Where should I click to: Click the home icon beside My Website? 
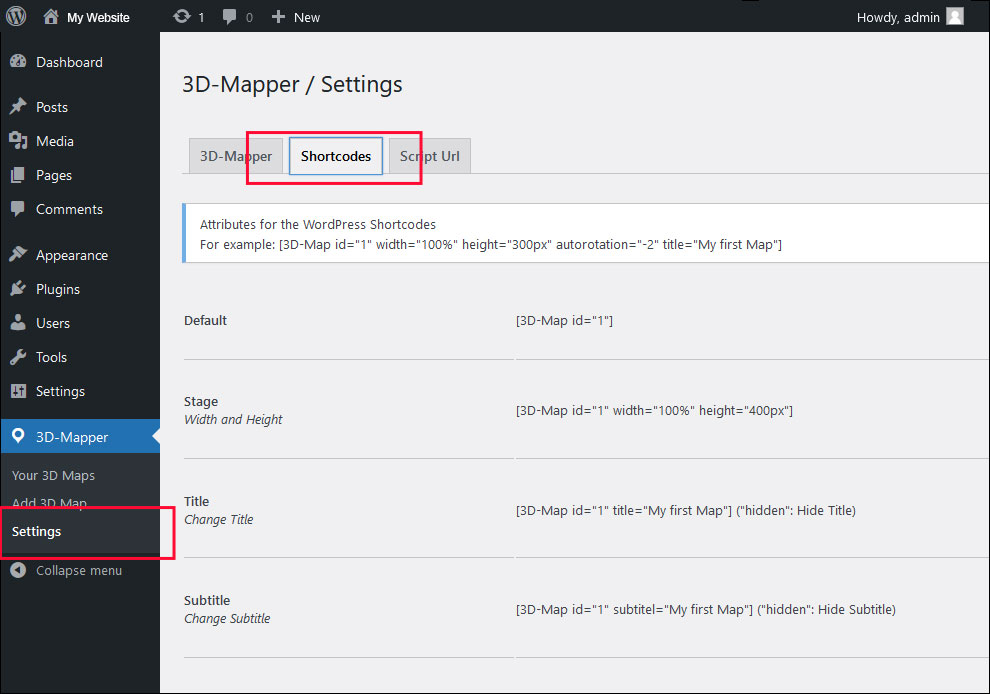[51, 16]
